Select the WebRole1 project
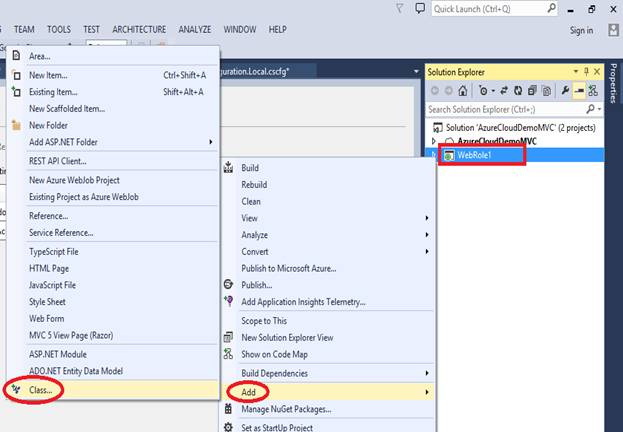The height and width of the screenshot is (432, 623). (x=474, y=155)
